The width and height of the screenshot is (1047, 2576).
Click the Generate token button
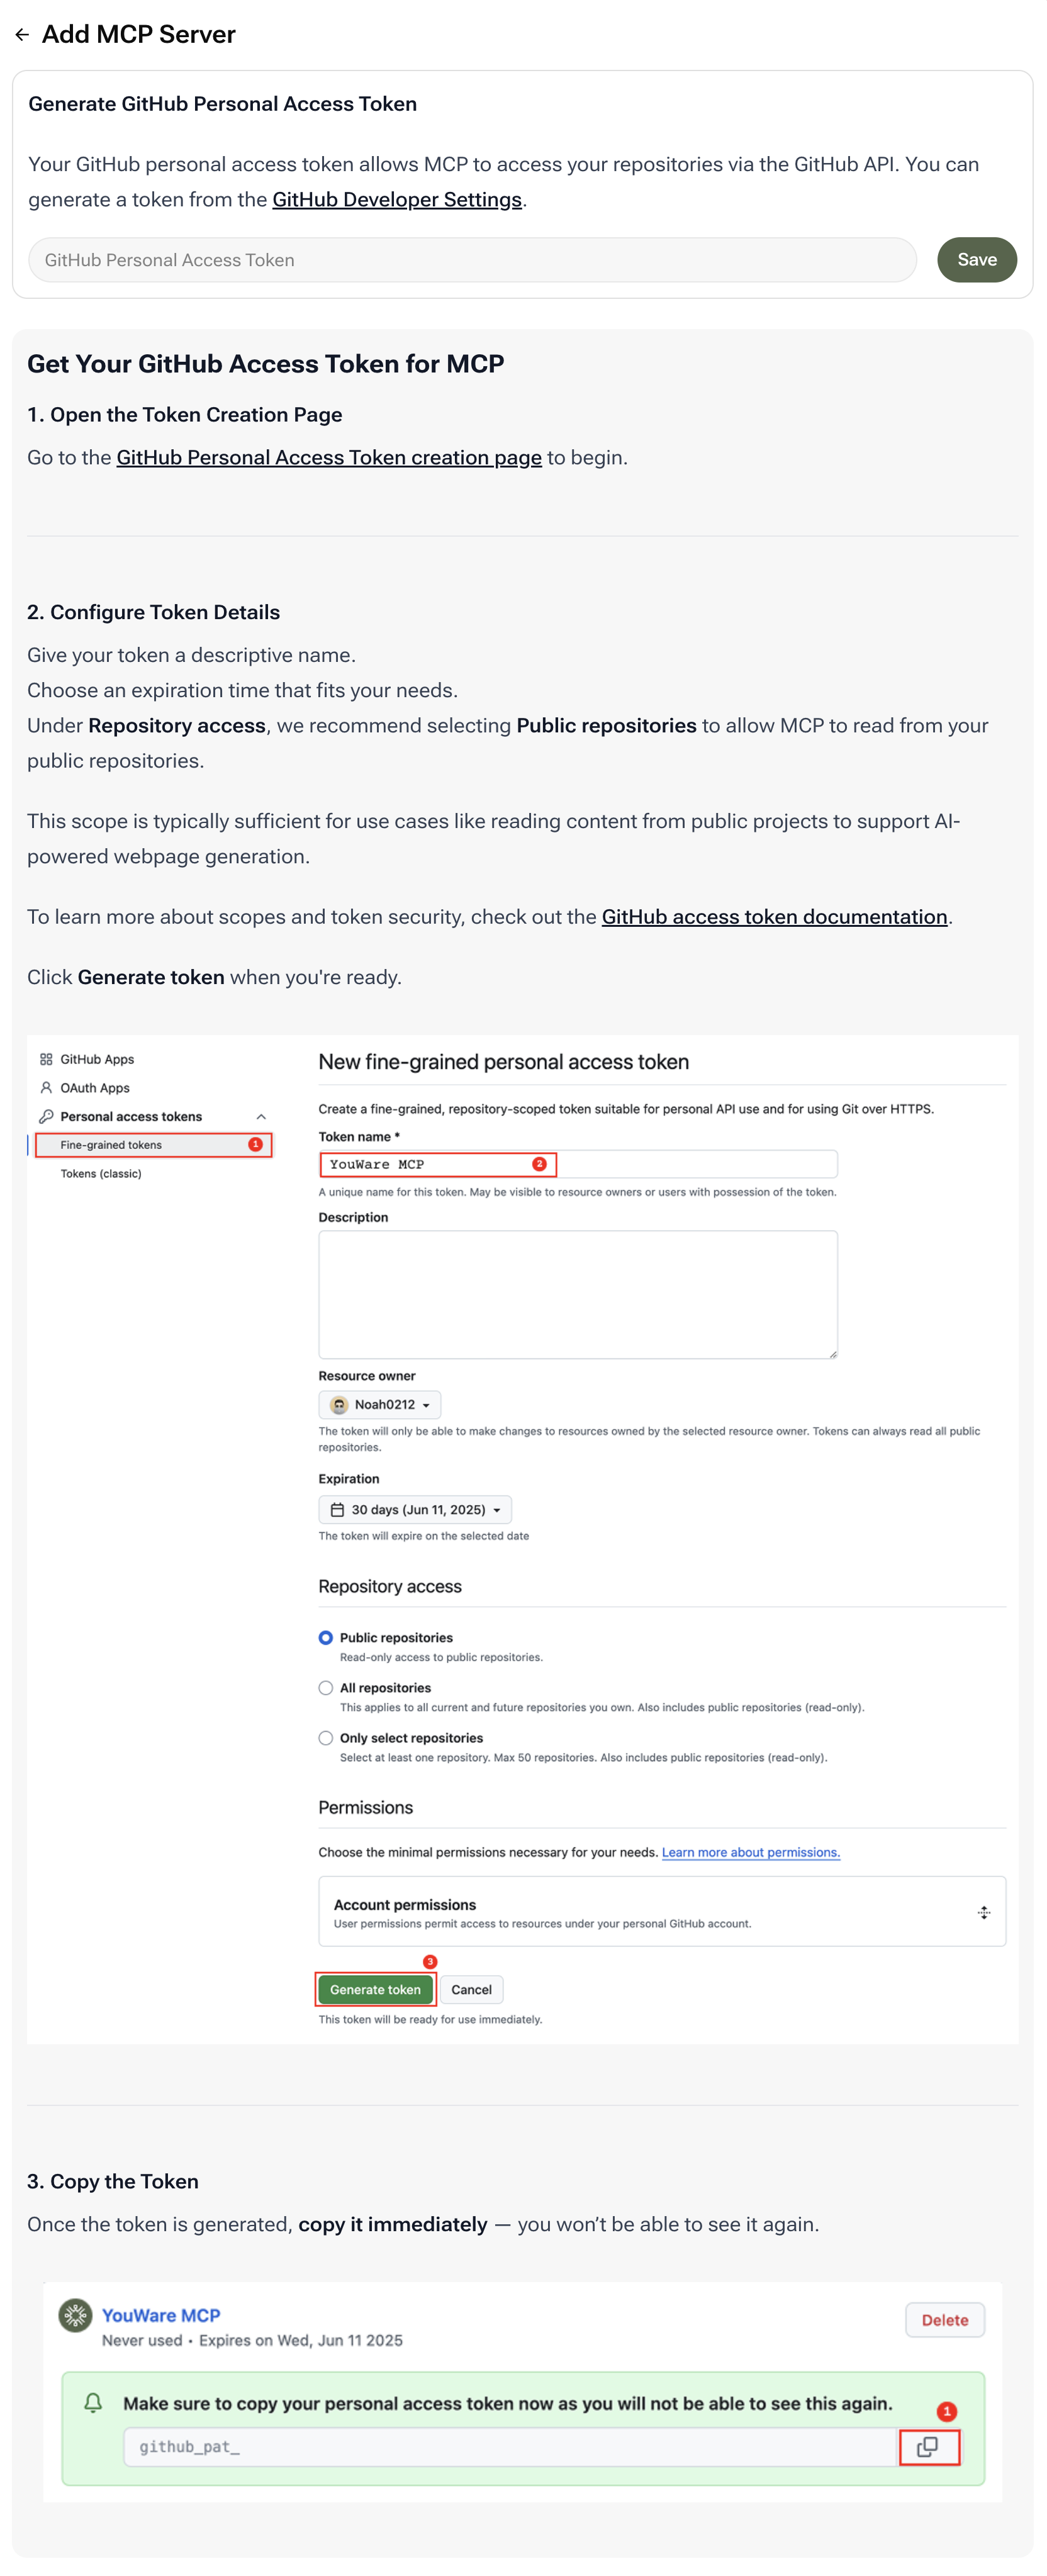375,1989
